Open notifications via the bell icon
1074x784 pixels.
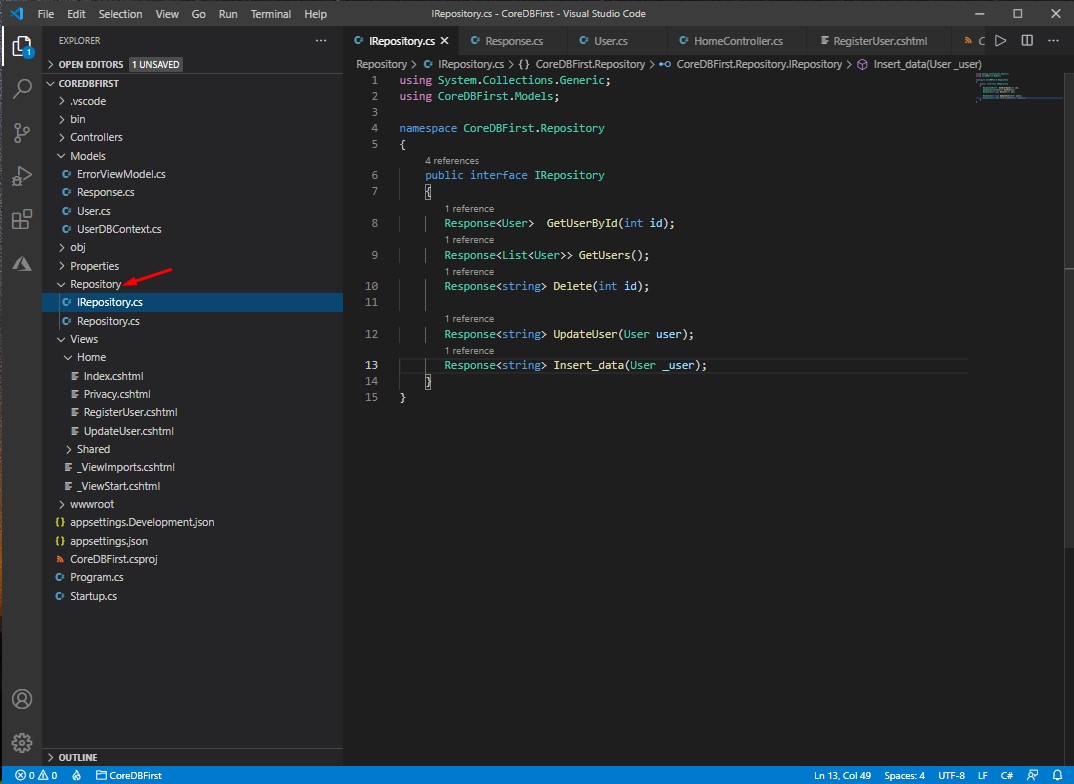1056,775
